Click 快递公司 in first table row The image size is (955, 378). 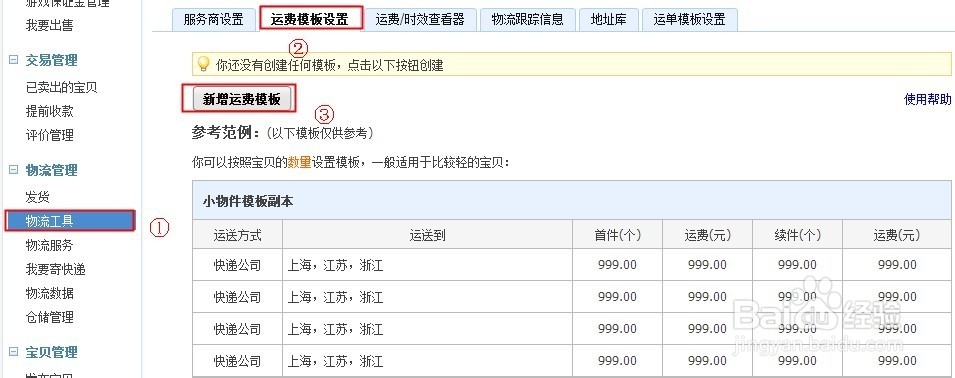[x=238, y=265]
